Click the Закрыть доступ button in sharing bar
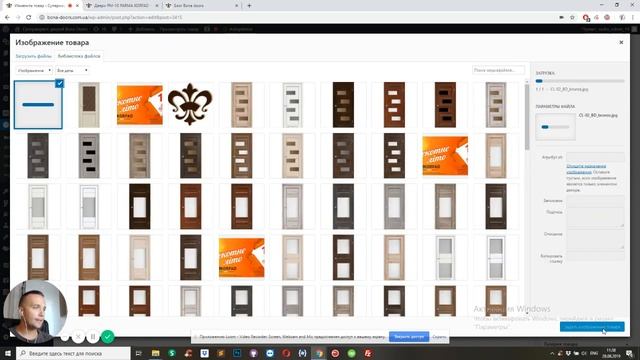The image size is (640, 360). coord(409,337)
